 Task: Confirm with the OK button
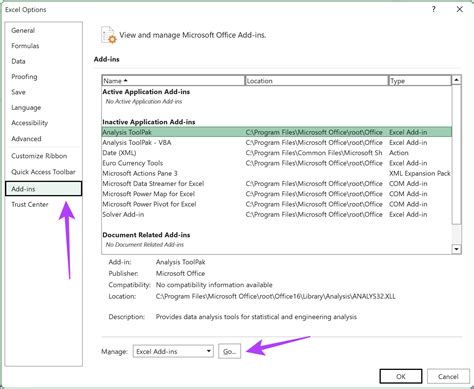(401, 376)
